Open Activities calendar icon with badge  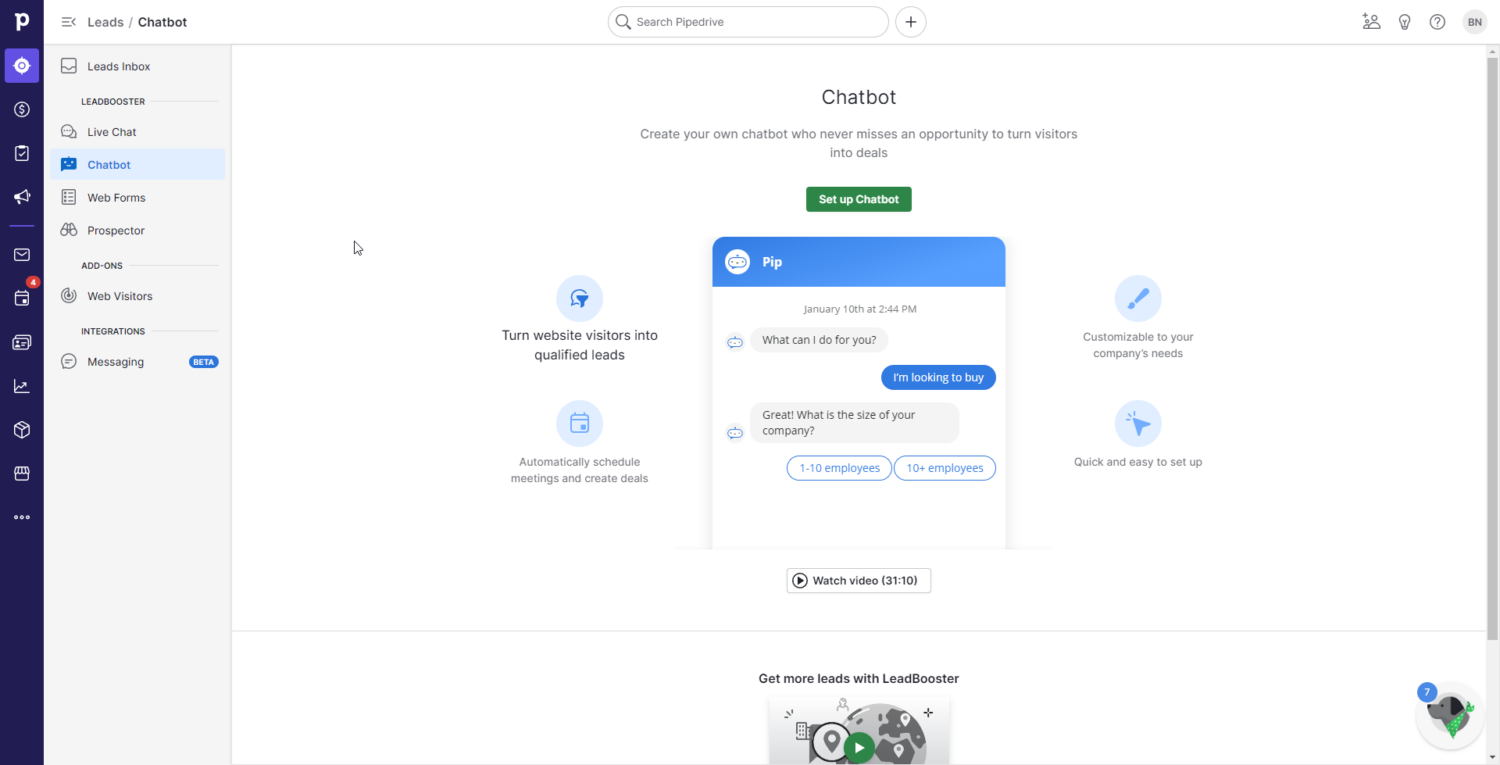[22, 298]
